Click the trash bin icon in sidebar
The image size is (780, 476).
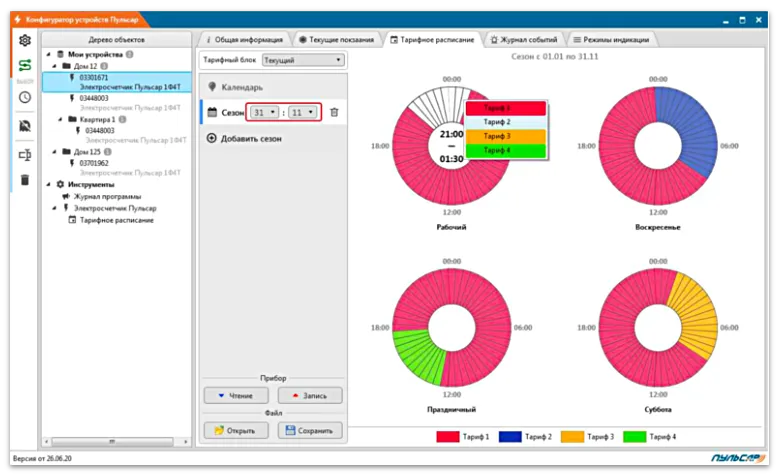pyautogui.click(x=25, y=180)
